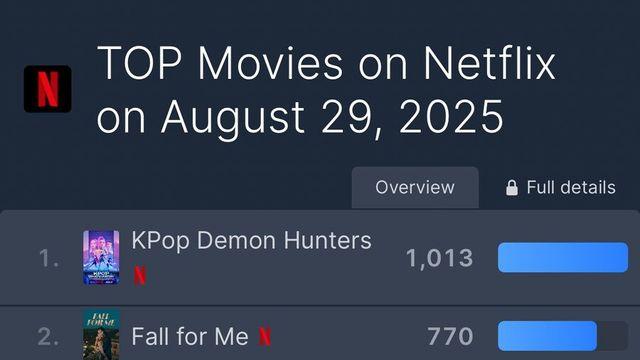The width and height of the screenshot is (640, 360).
Task: Open the Overview tab
Action: [415, 187]
